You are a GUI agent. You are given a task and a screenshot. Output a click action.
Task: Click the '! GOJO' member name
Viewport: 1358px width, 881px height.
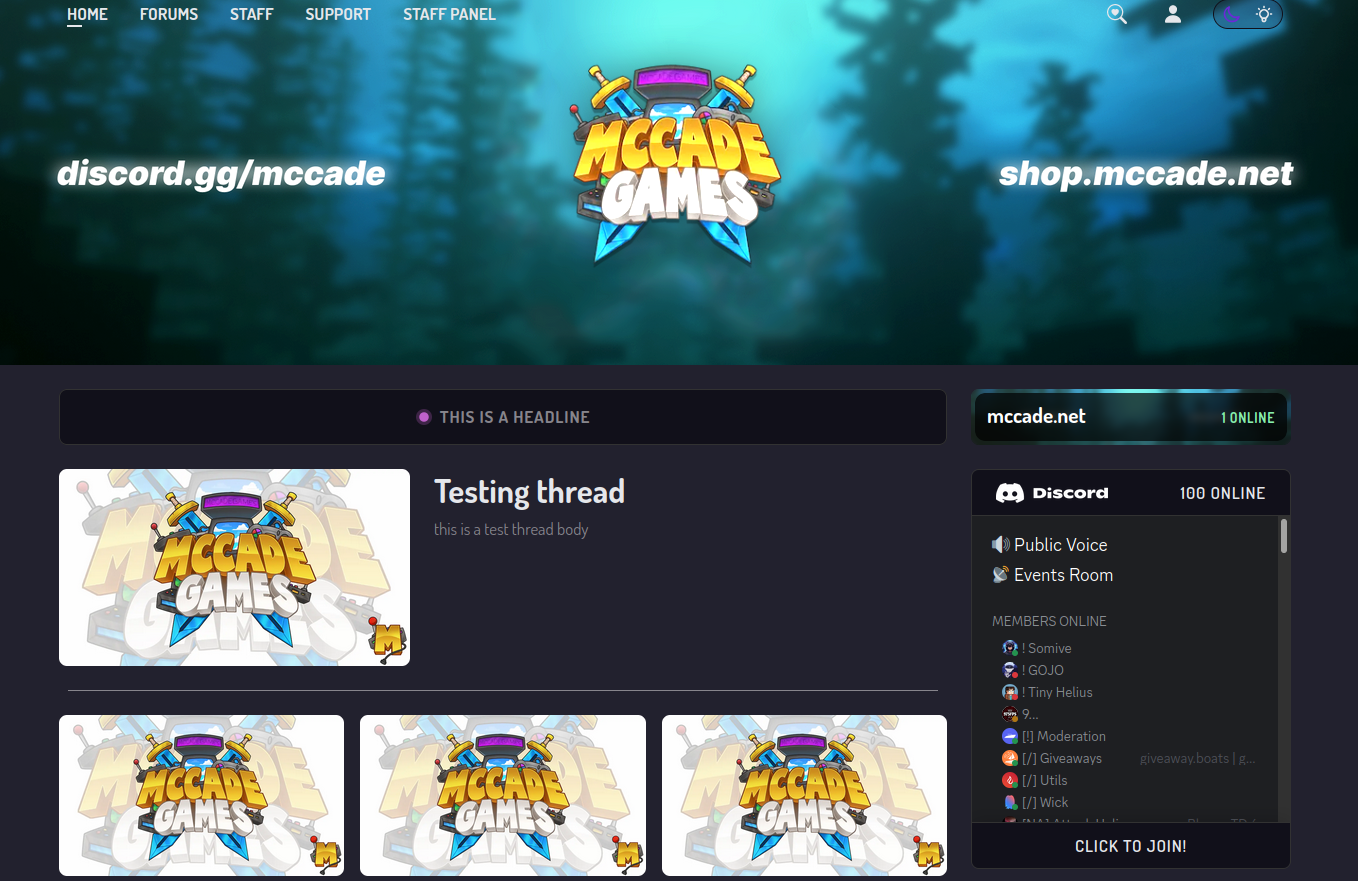[x=1043, y=670]
